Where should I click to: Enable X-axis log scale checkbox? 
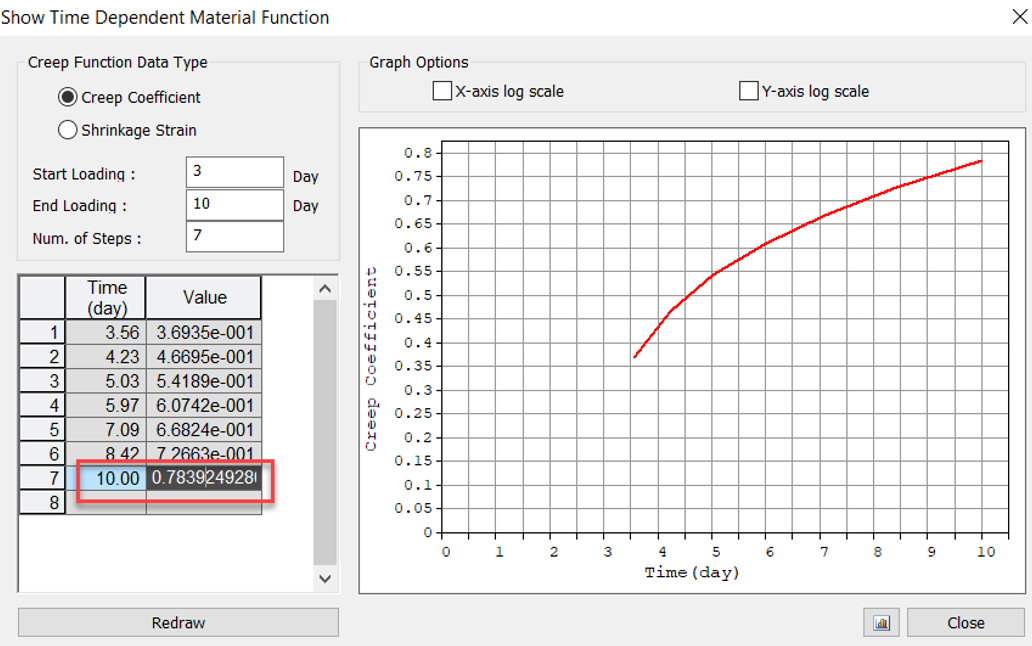point(442,91)
